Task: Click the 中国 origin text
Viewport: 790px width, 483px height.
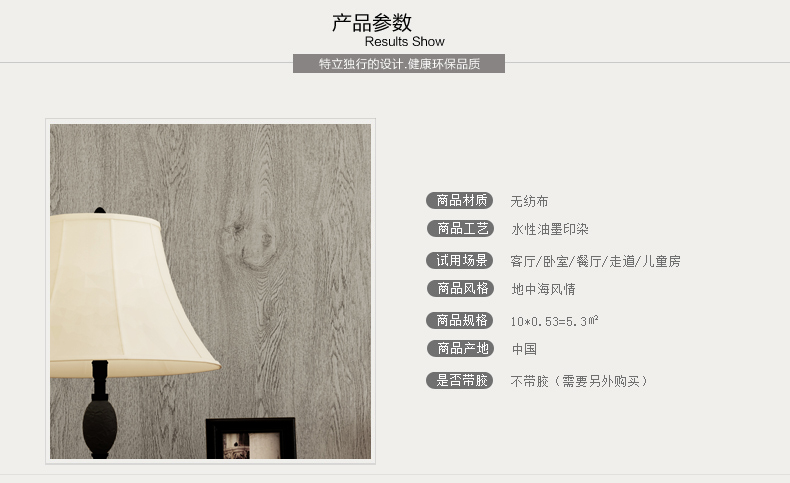Action: pos(524,349)
